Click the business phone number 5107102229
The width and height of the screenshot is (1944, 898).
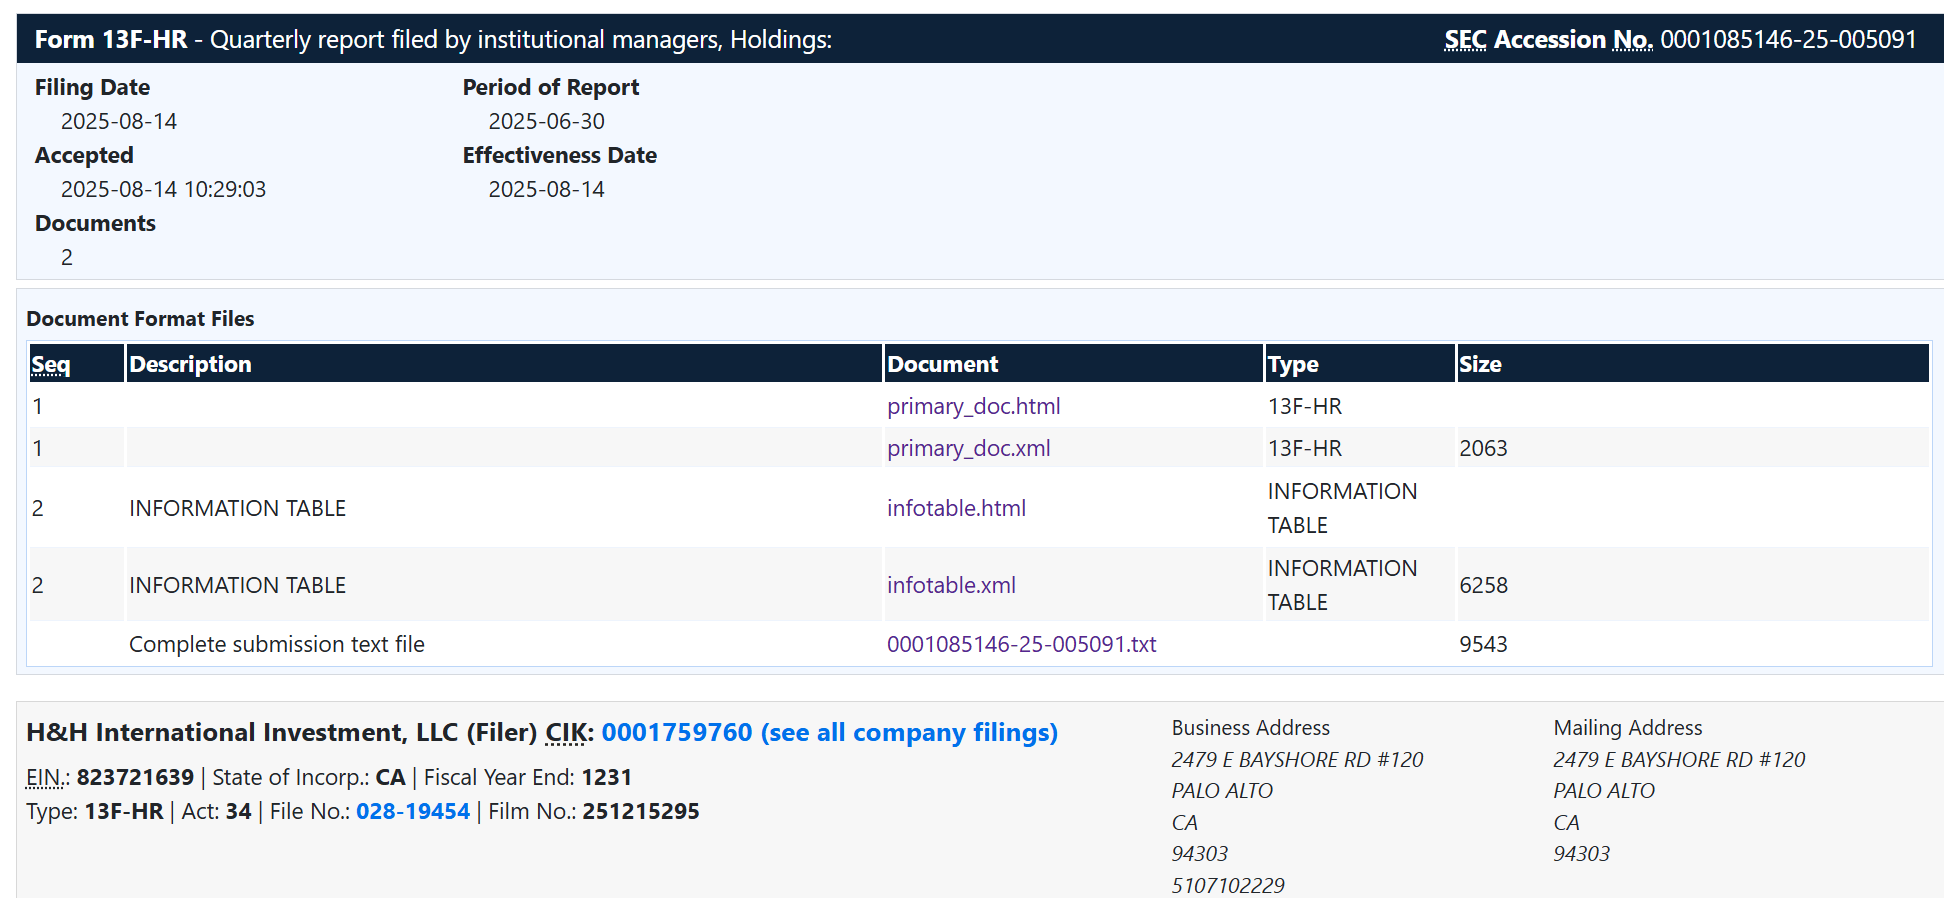point(1228,885)
